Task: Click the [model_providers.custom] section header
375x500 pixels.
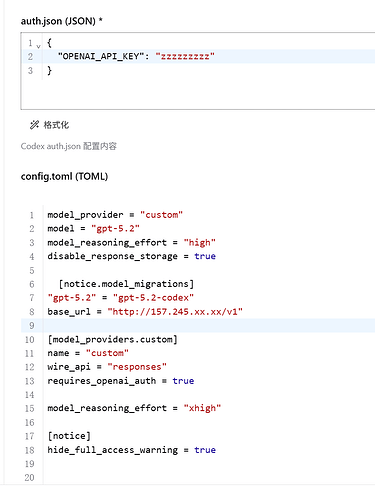Action: (x=112, y=339)
